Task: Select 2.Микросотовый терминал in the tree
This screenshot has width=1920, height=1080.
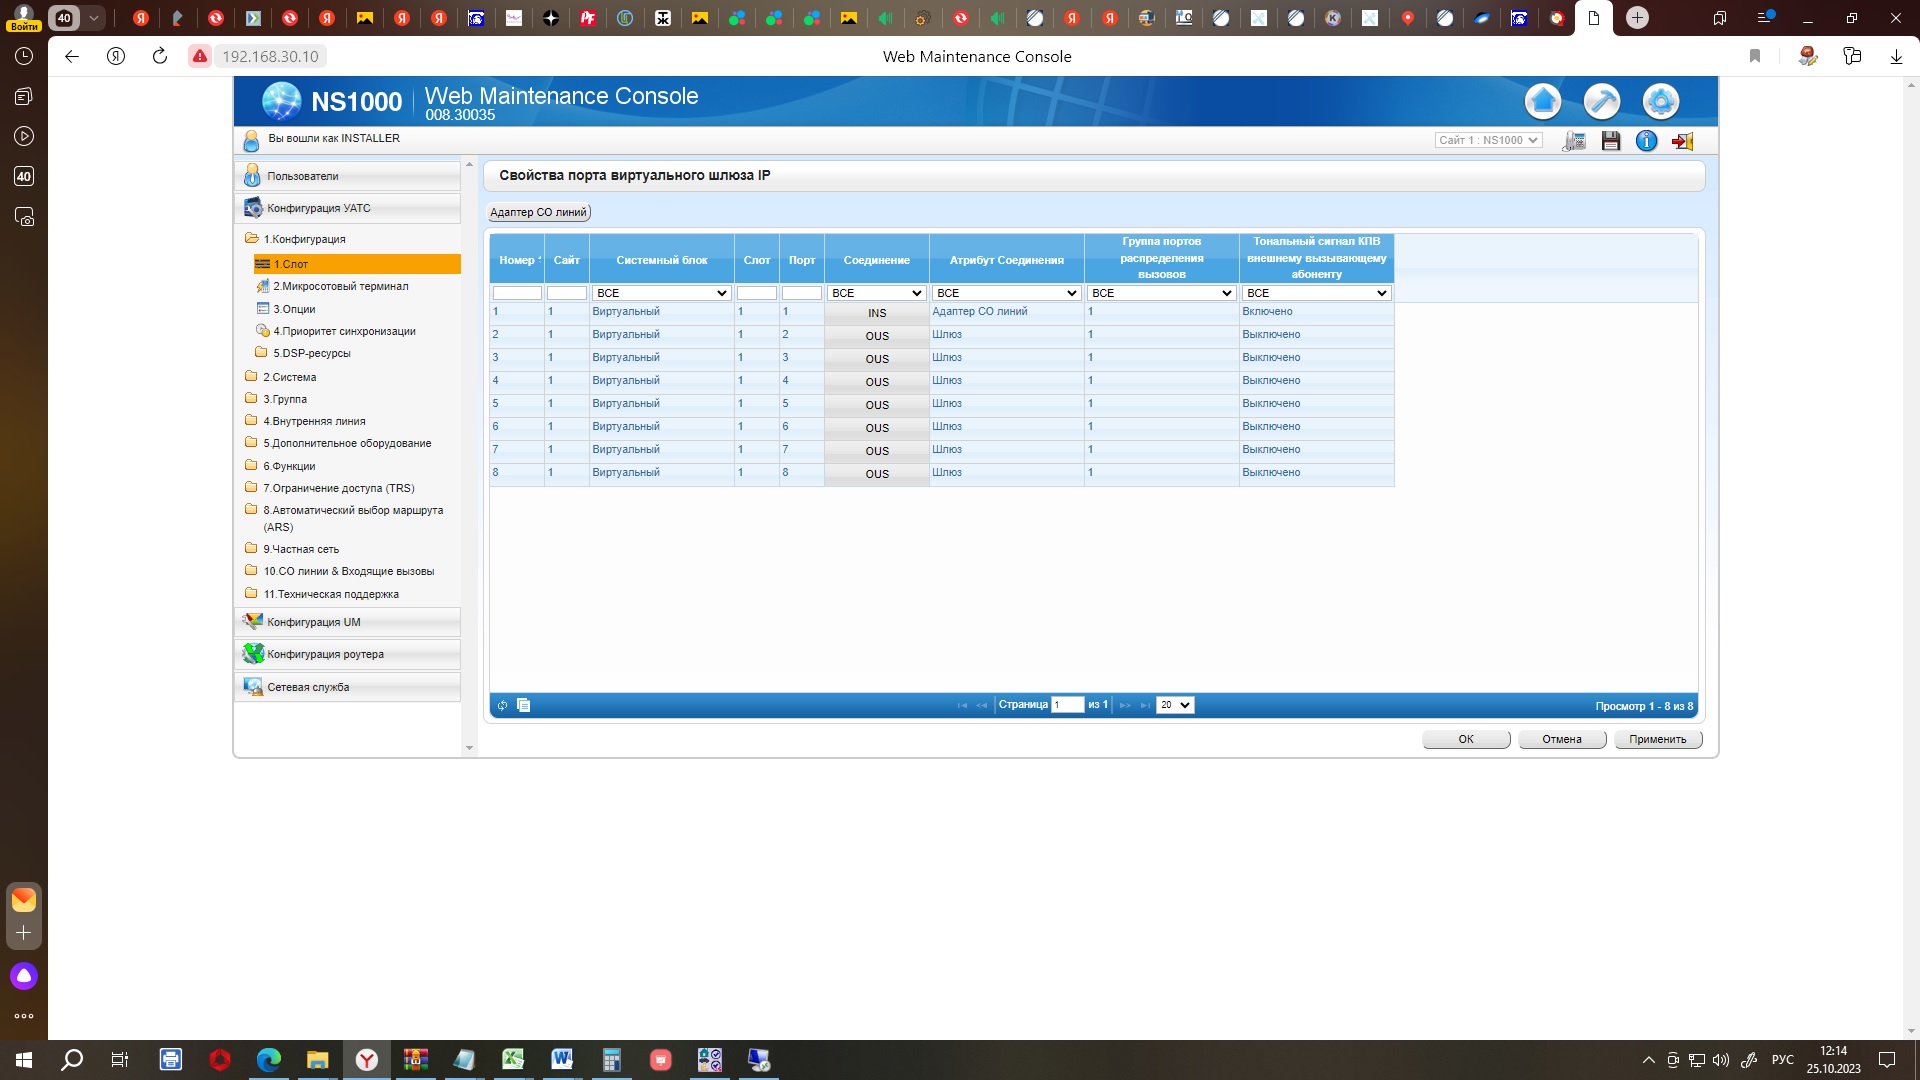Action: (x=341, y=286)
